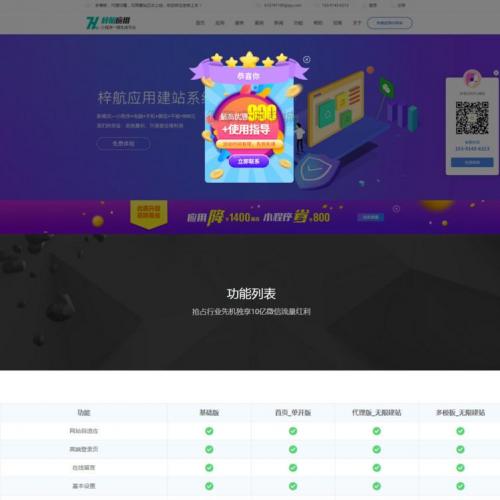The image size is (500, 500).
Task: Click 在线留言 checkmark under 代理版_无限建站
Action: click(377, 468)
